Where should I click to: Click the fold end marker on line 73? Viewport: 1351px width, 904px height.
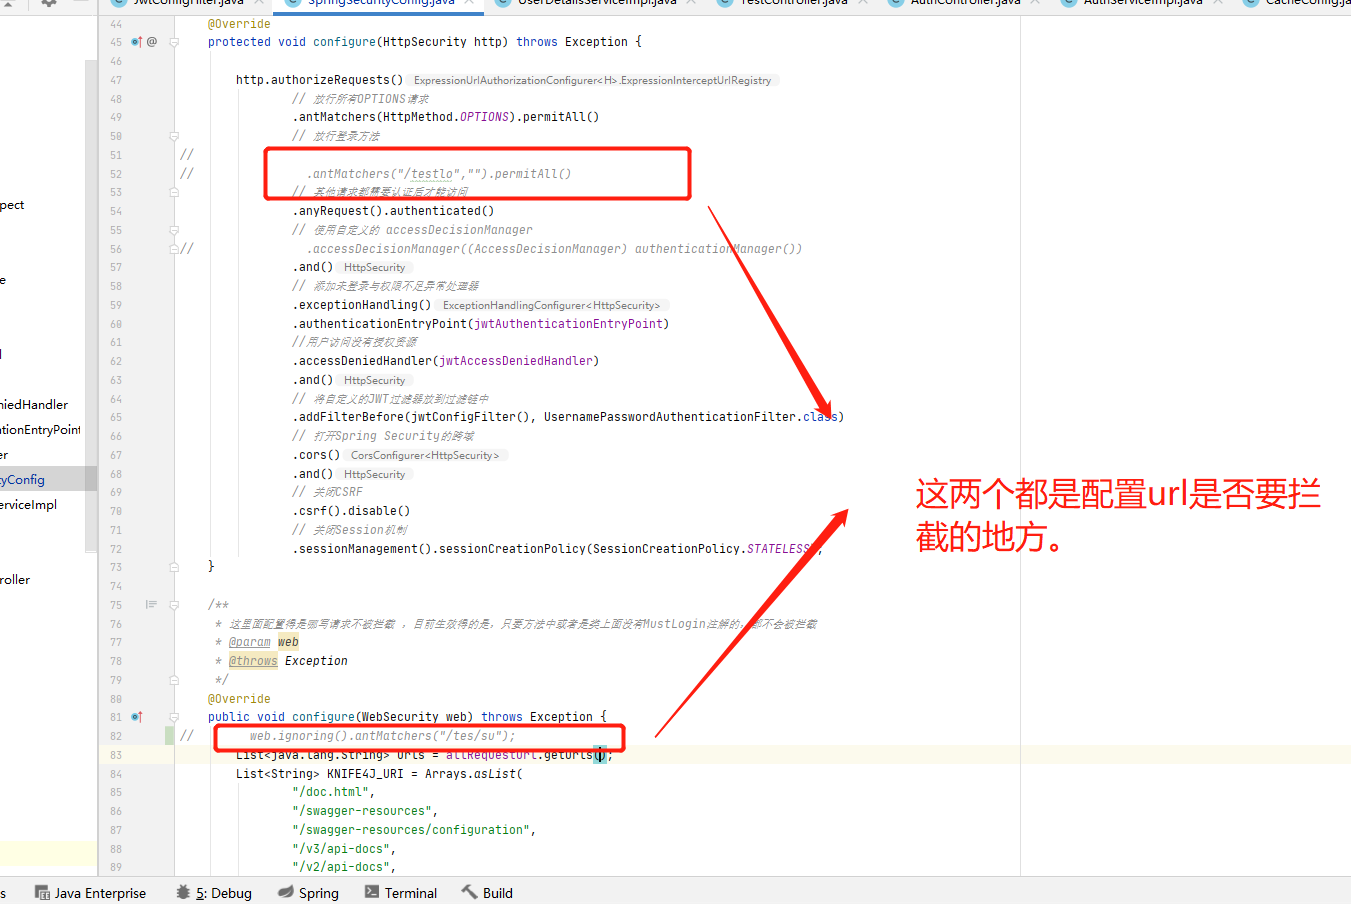(174, 567)
